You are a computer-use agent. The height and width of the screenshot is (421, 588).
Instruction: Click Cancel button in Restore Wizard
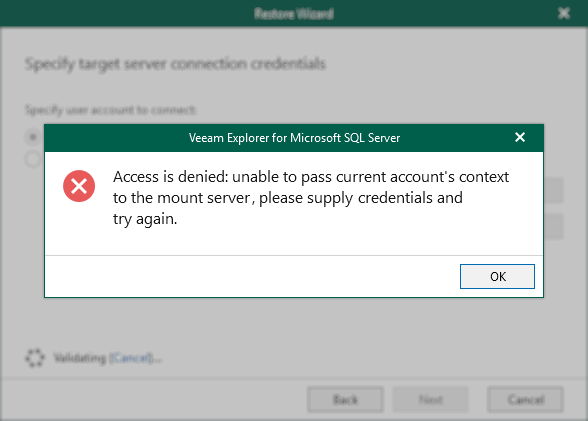[x=525, y=400]
